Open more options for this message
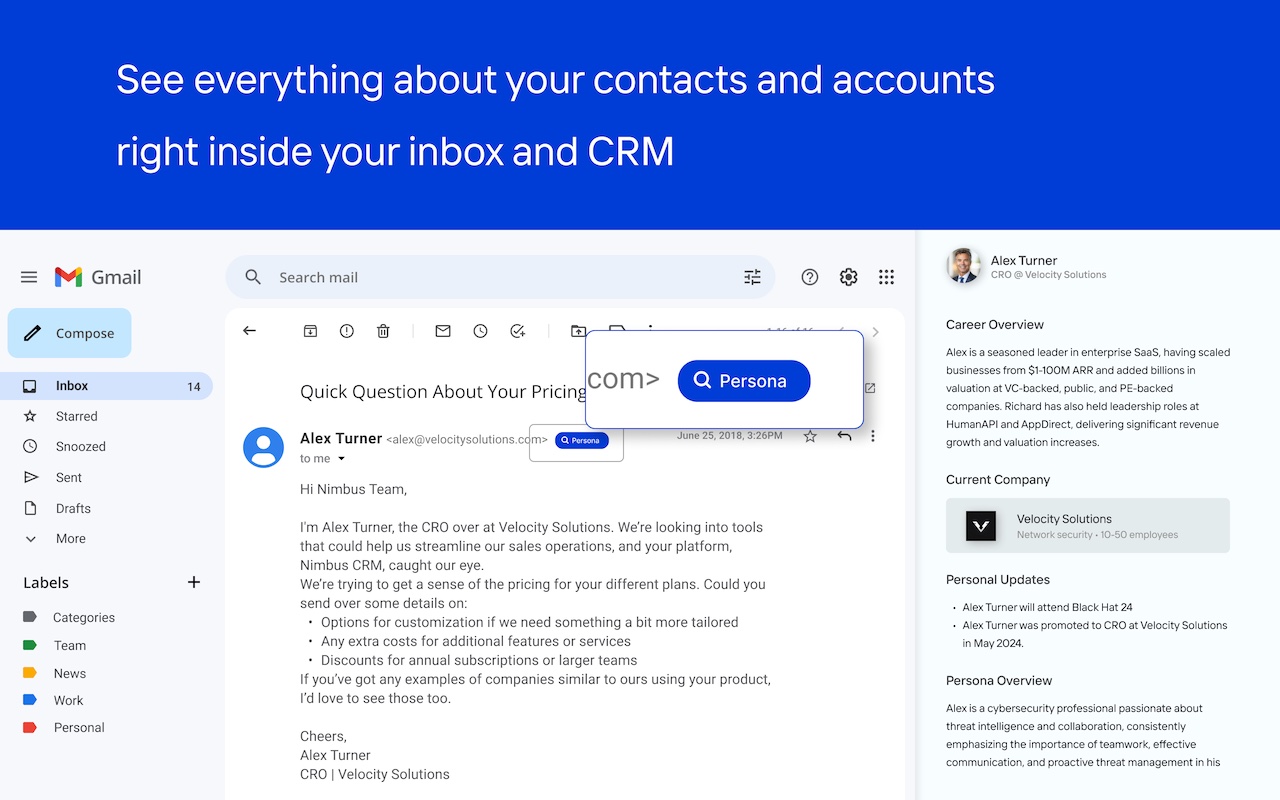This screenshot has height=800, width=1280. pyautogui.click(x=873, y=436)
